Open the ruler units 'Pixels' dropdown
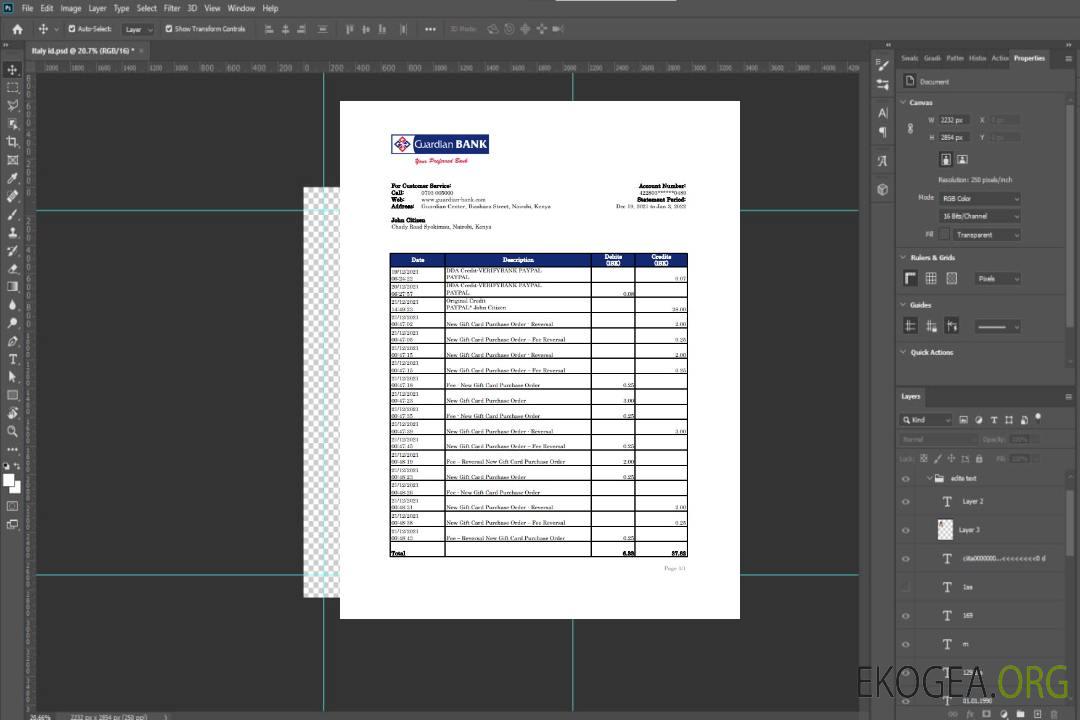The height and width of the screenshot is (720, 1080). tap(998, 278)
